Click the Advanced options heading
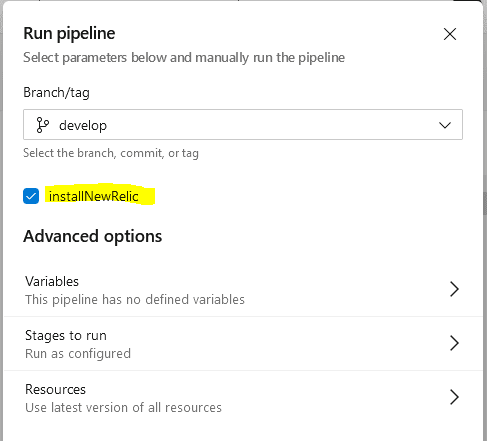 [93, 236]
